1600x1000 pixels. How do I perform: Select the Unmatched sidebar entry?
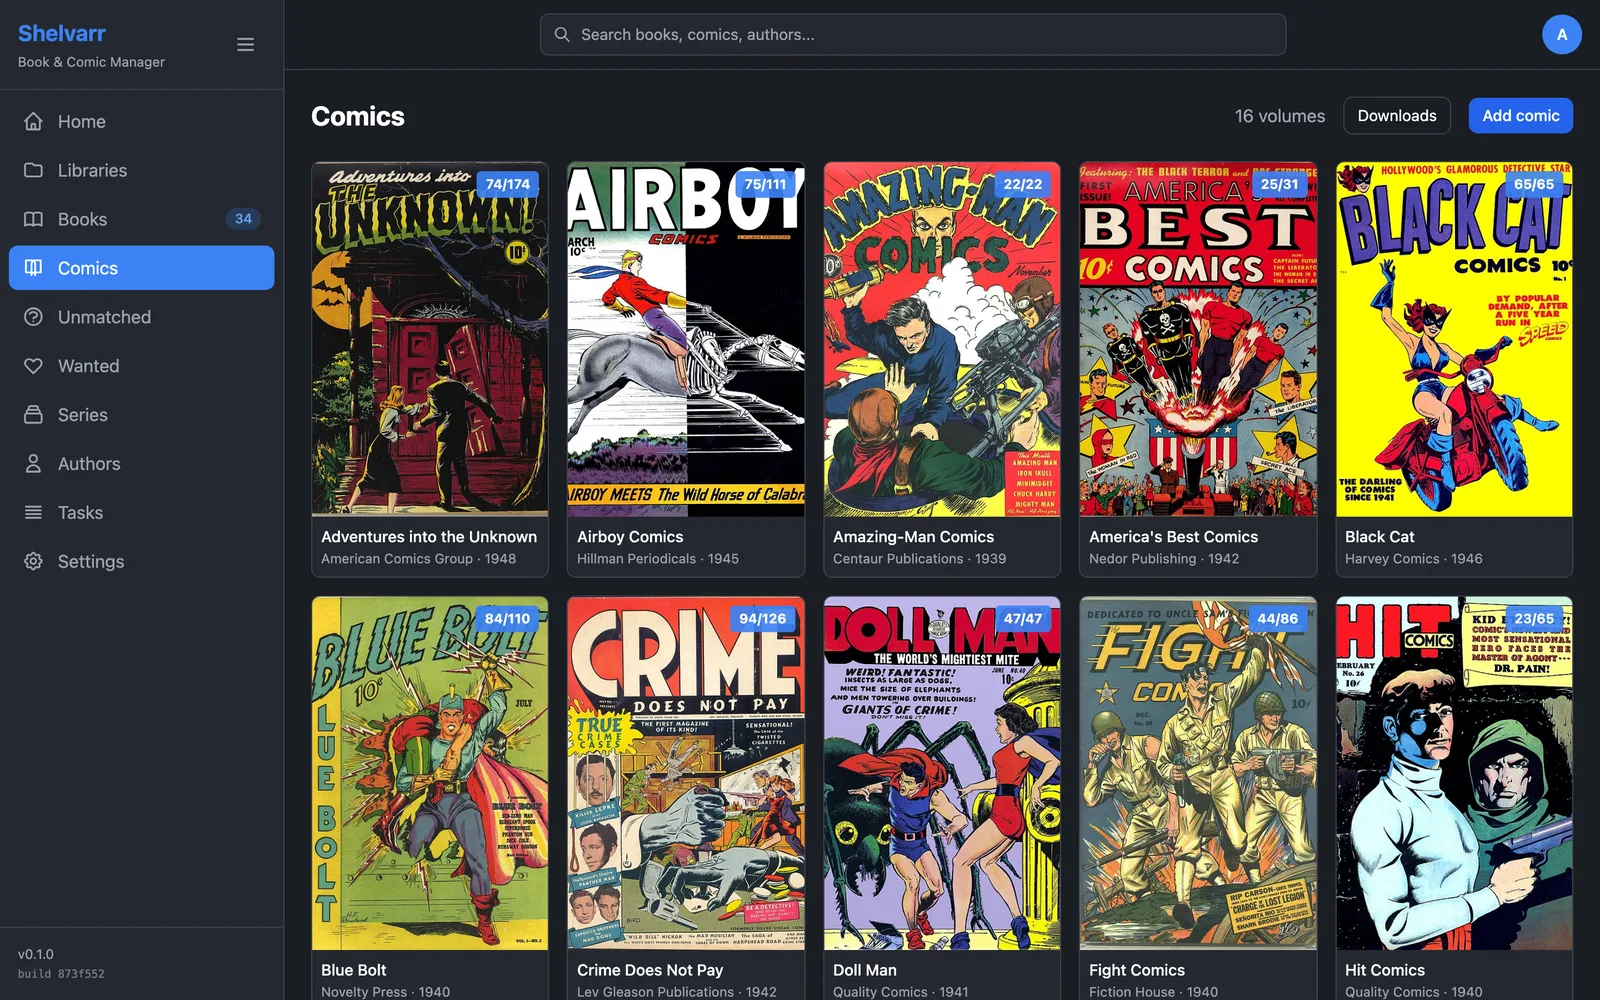[141, 317]
